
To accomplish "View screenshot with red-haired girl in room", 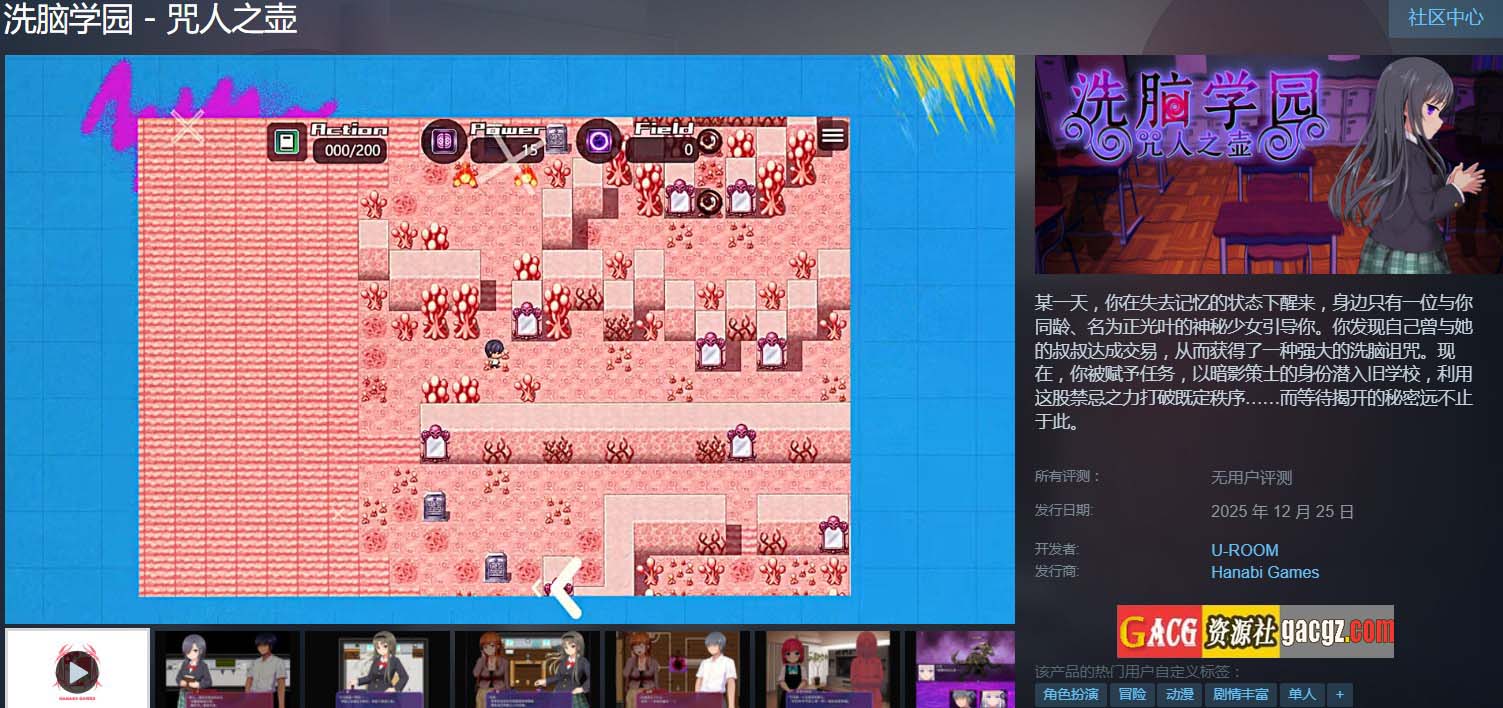I will coord(828,668).
